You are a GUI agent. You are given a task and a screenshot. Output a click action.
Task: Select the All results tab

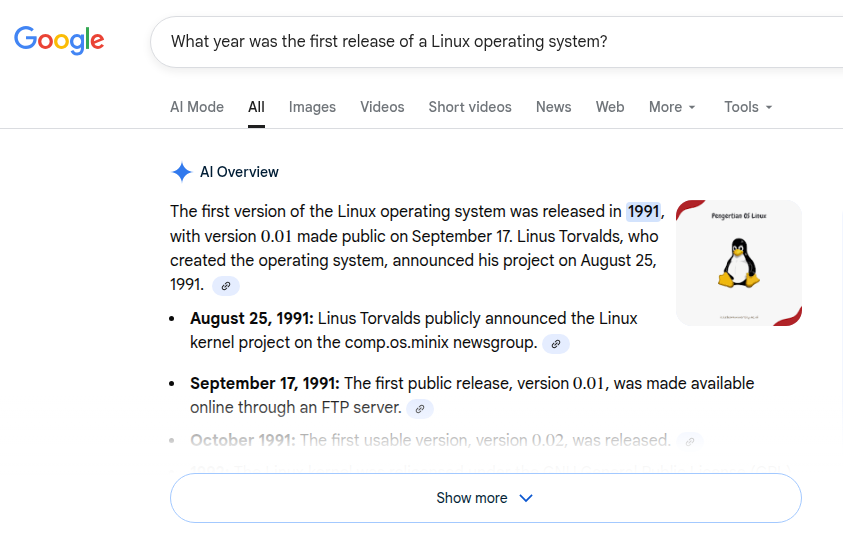point(256,107)
